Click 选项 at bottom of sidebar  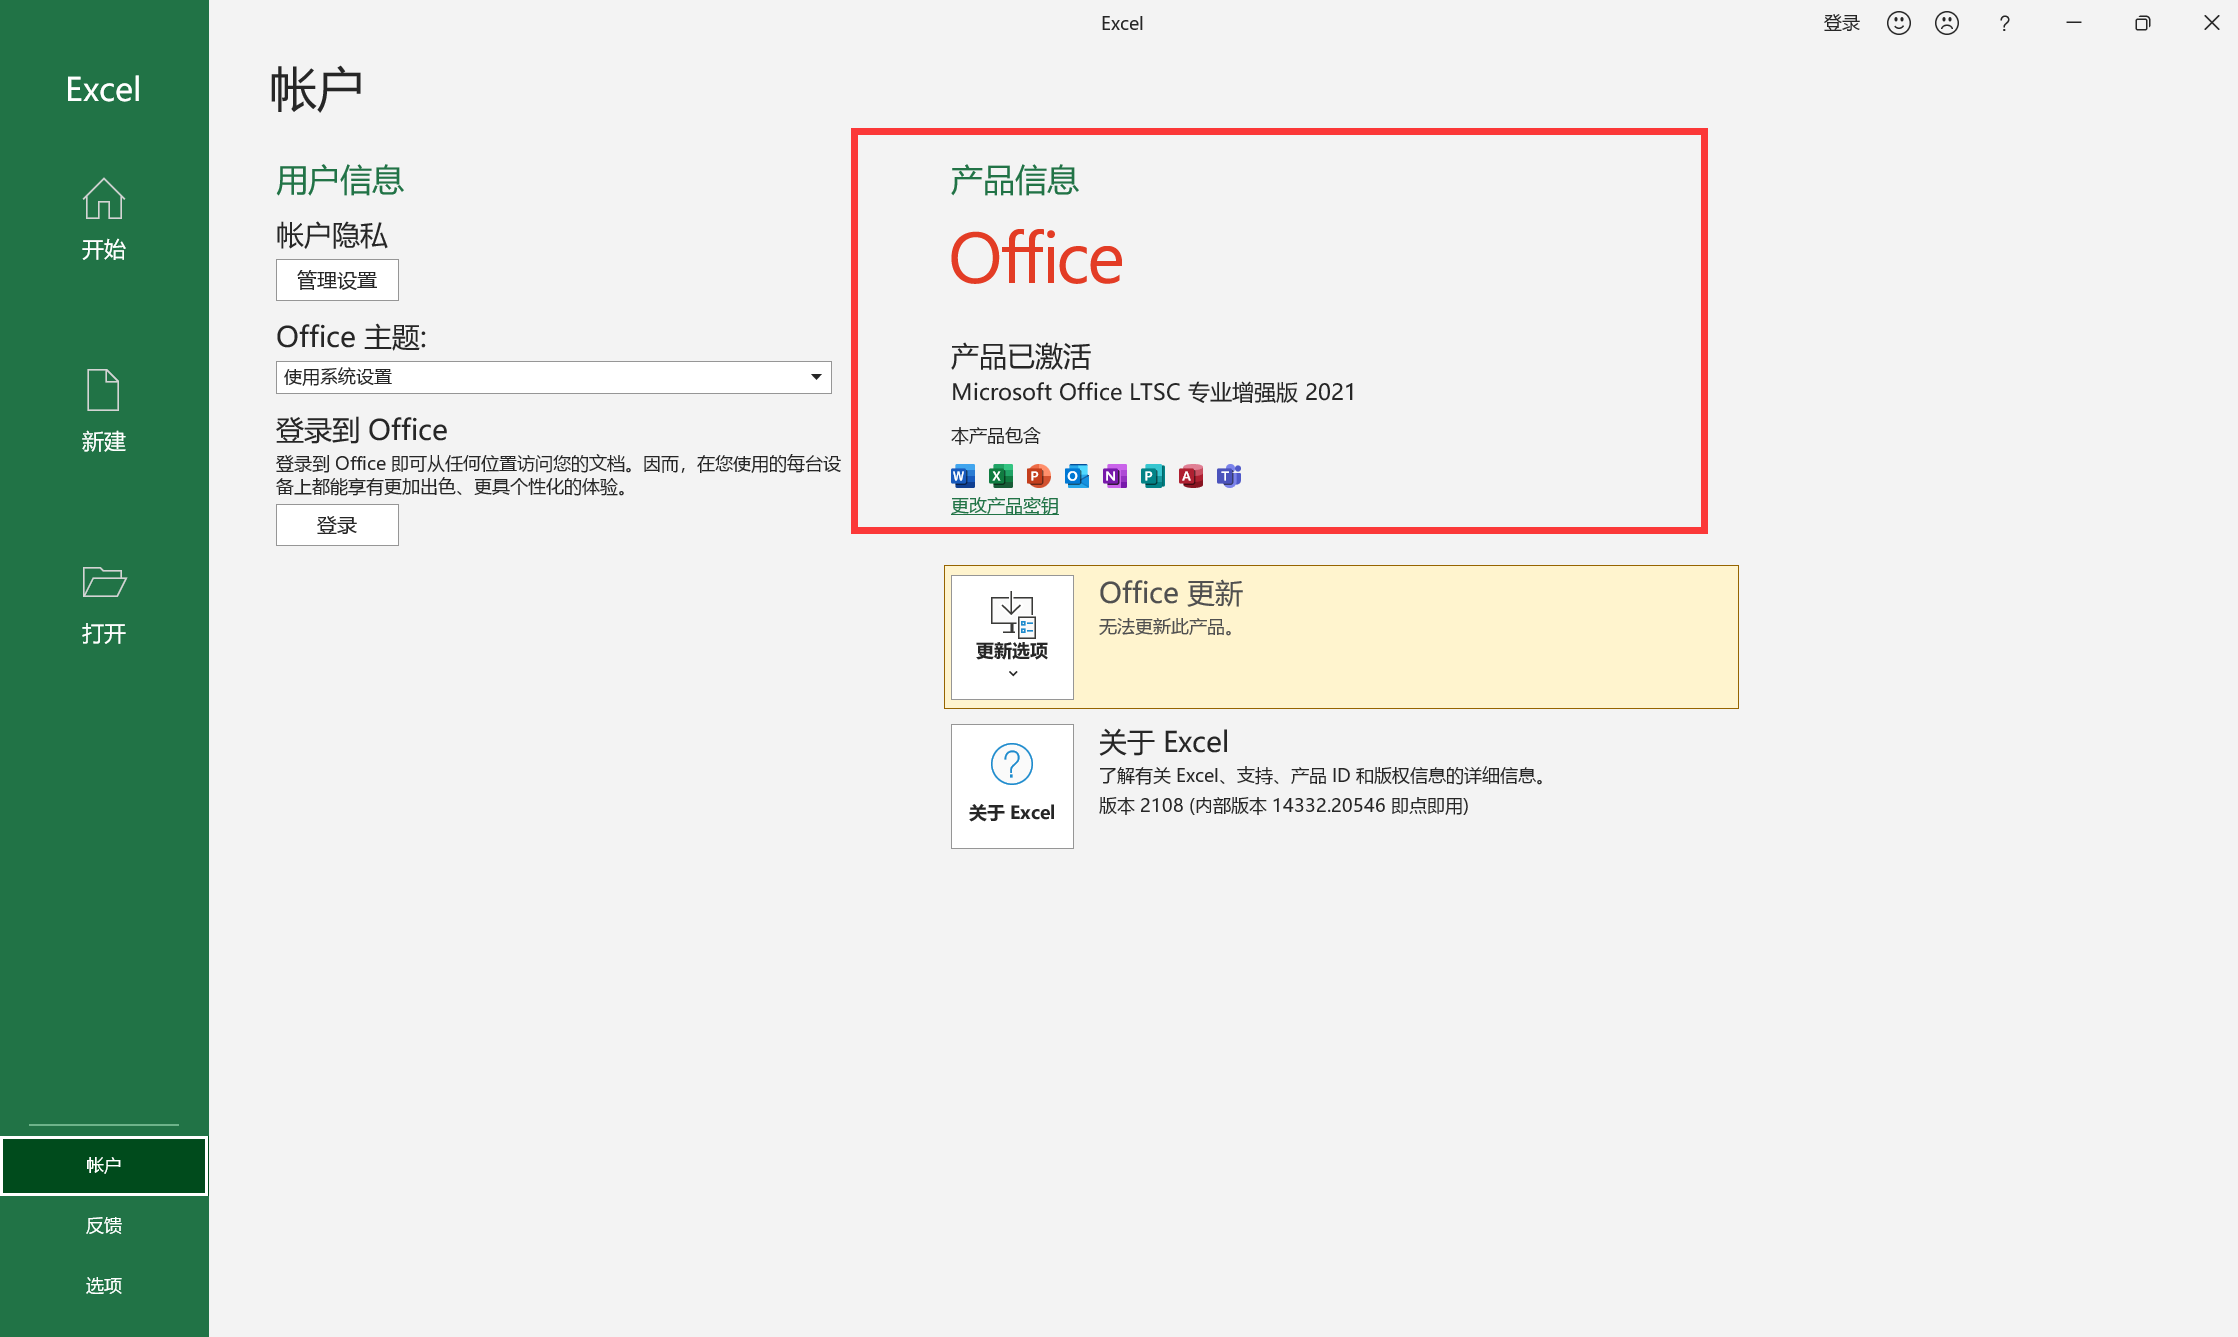click(103, 1285)
